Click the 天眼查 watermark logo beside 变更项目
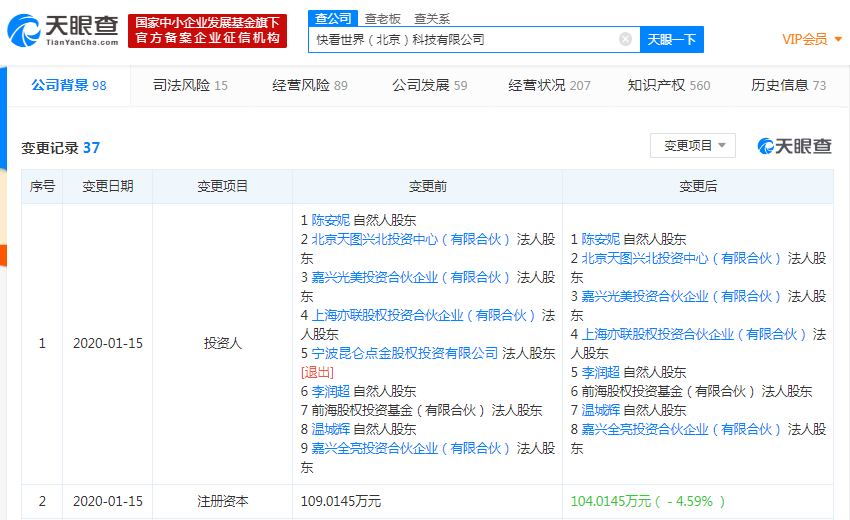 coord(795,146)
